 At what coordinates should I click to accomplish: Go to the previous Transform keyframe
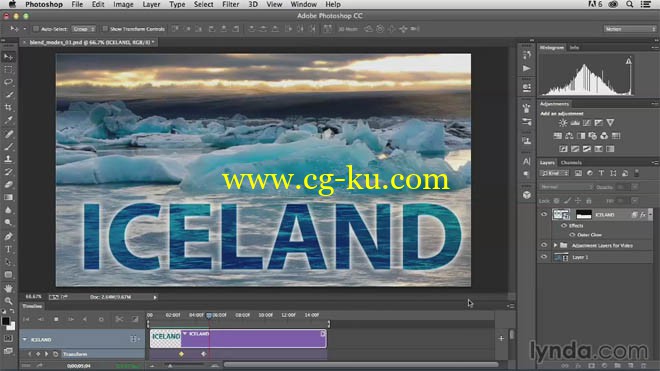point(29,354)
